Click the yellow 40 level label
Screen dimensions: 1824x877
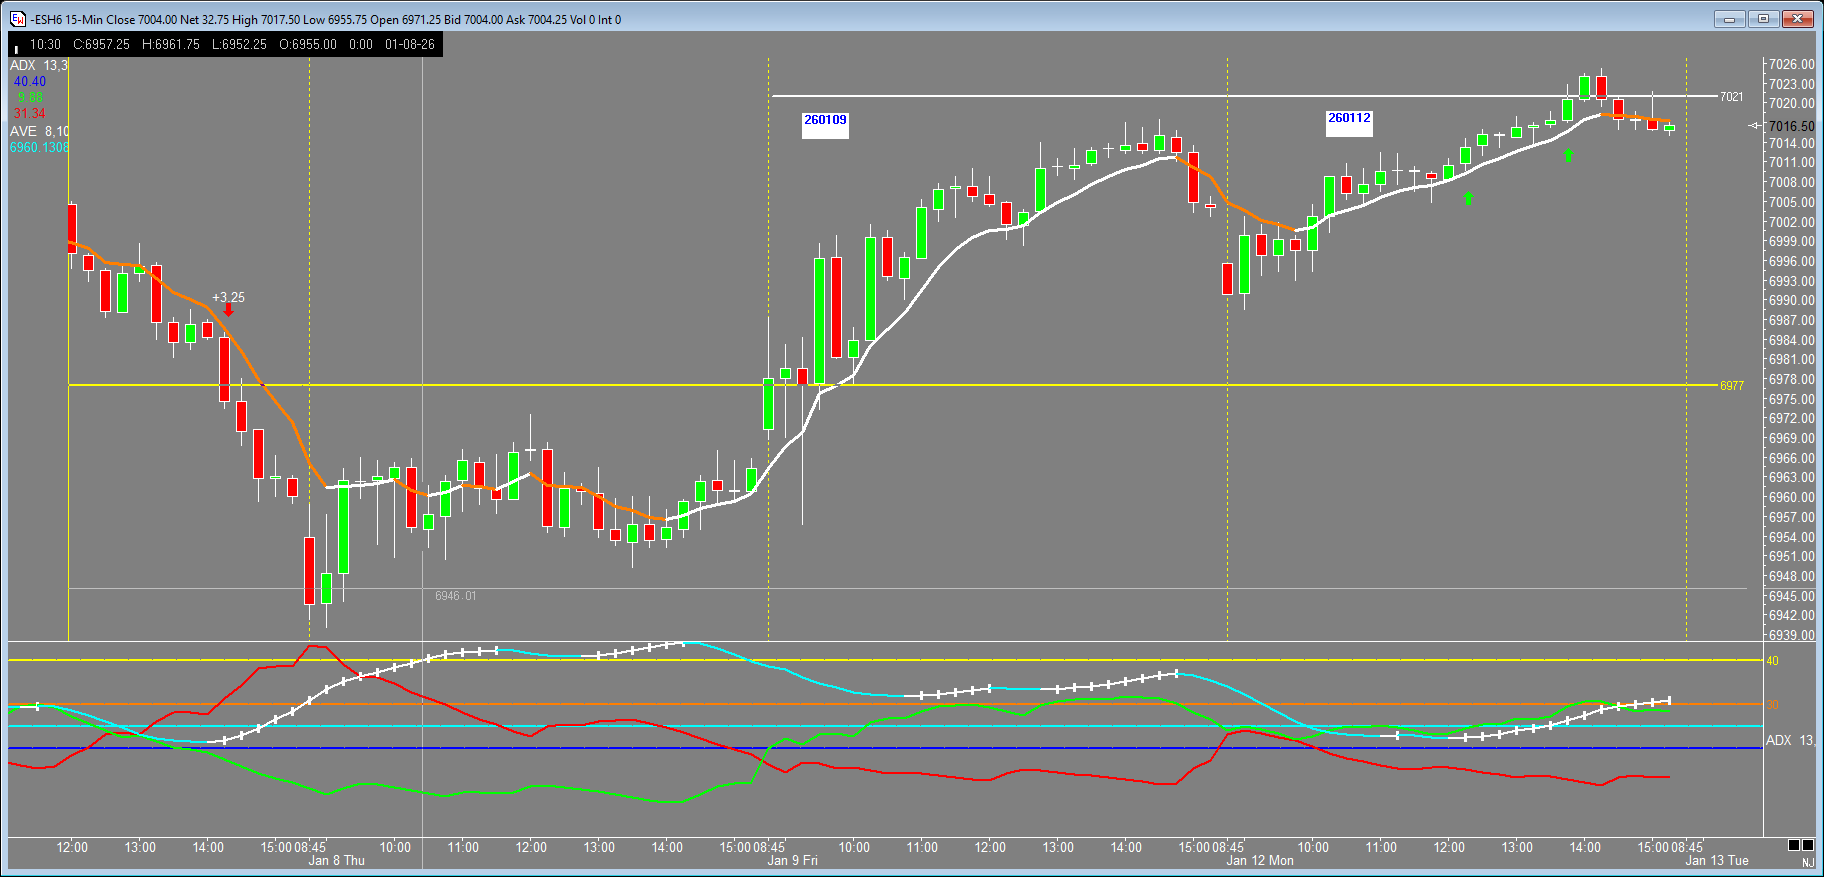point(1772,661)
